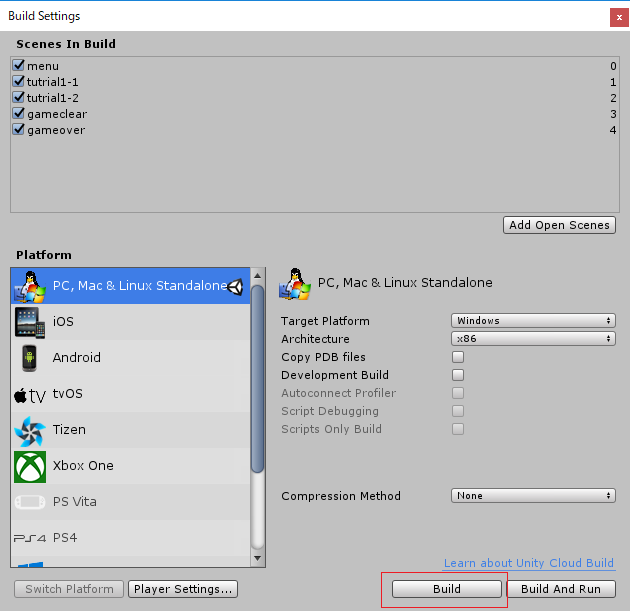Enable Copy PDB files checkbox
Screen dimensions: 630x611
pyautogui.click(x=458, y=357)
